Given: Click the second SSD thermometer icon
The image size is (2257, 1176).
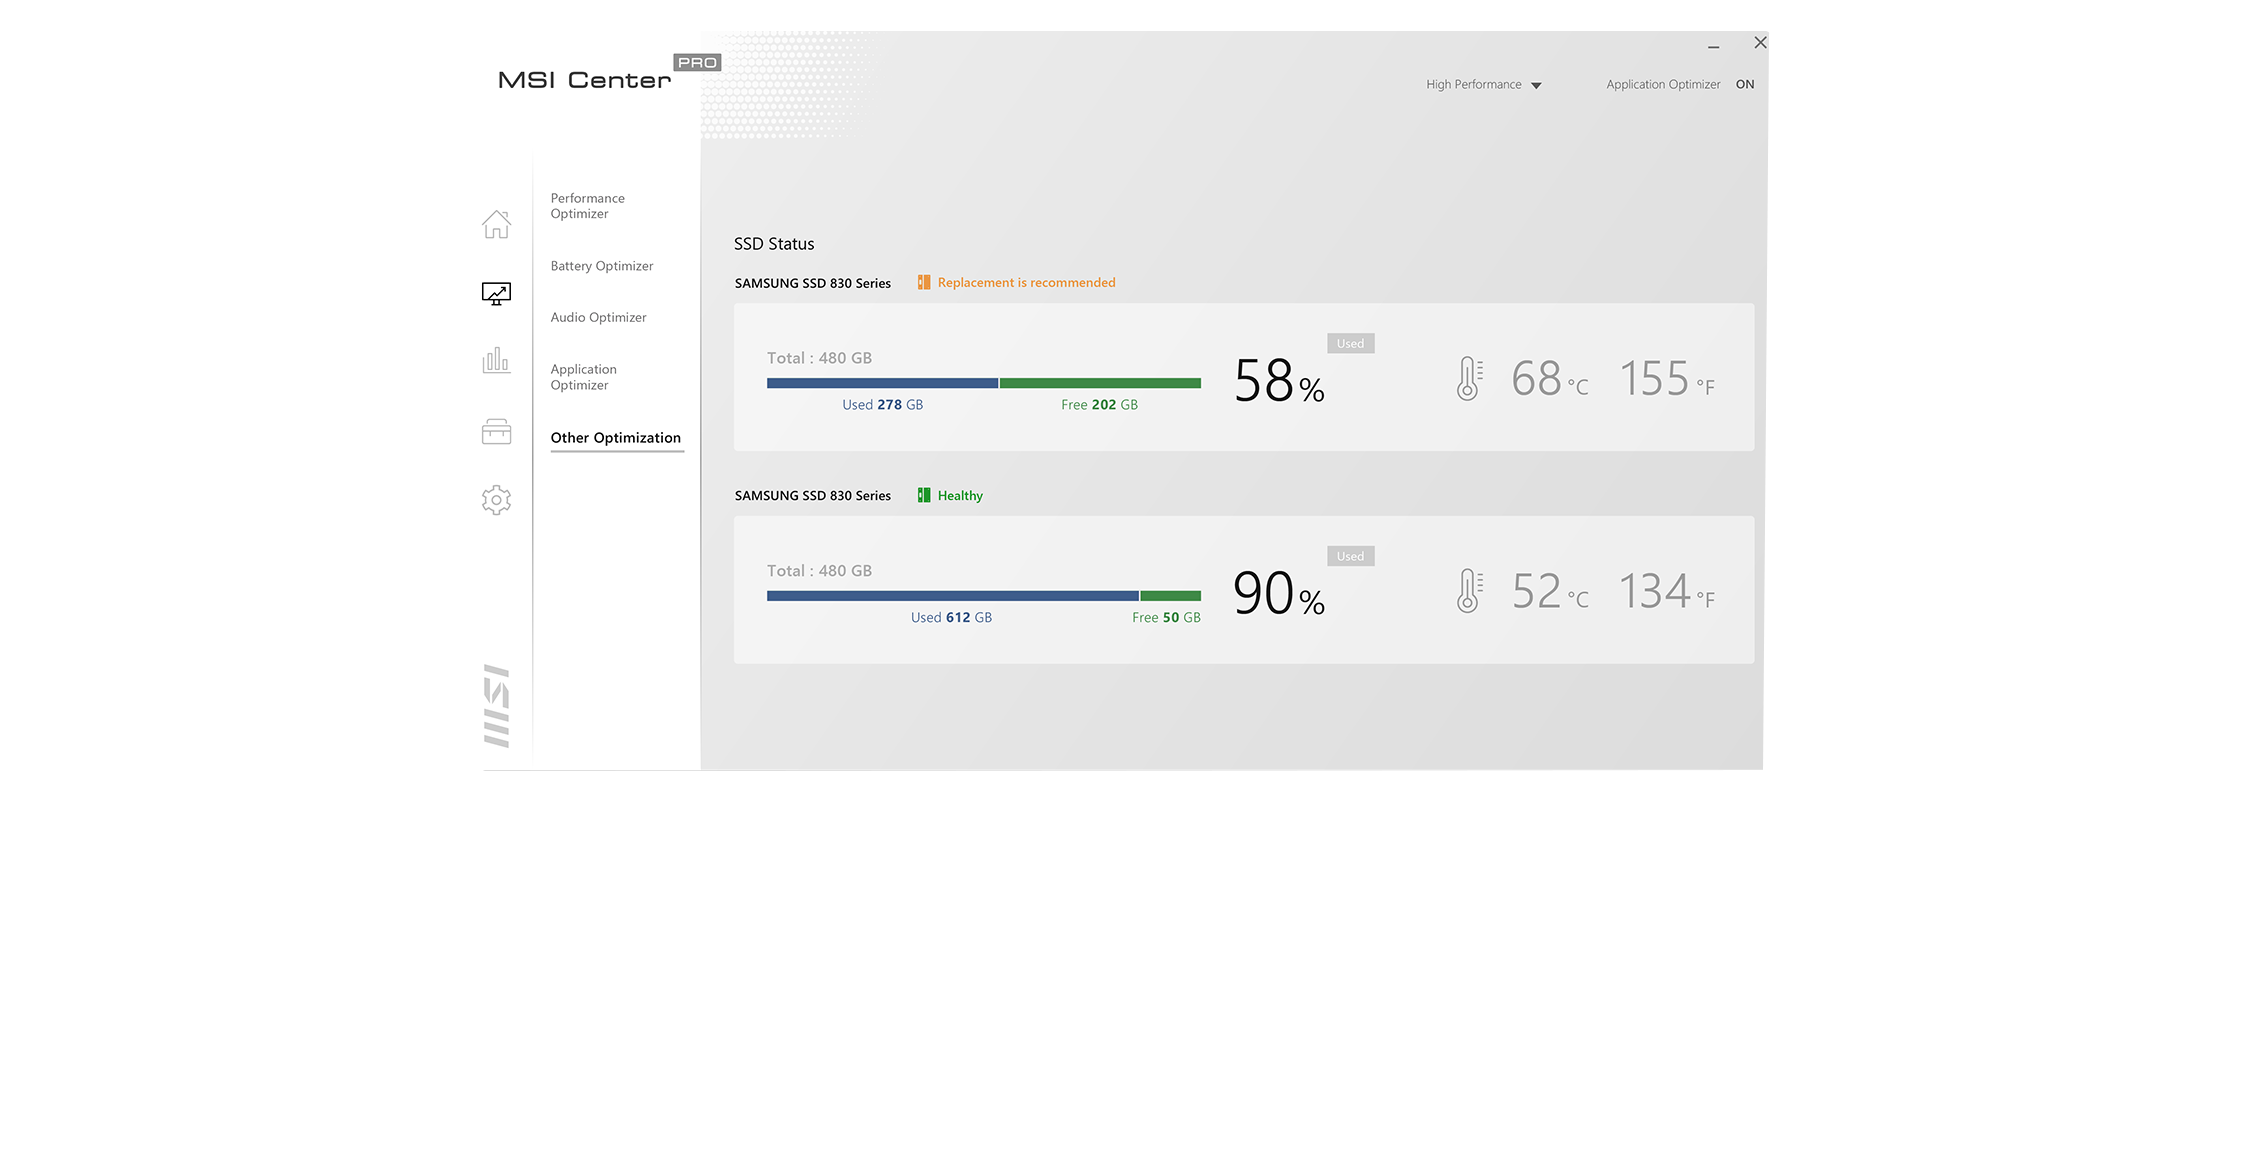Looking at the screenshot, I should click(x=1469, y=591).
